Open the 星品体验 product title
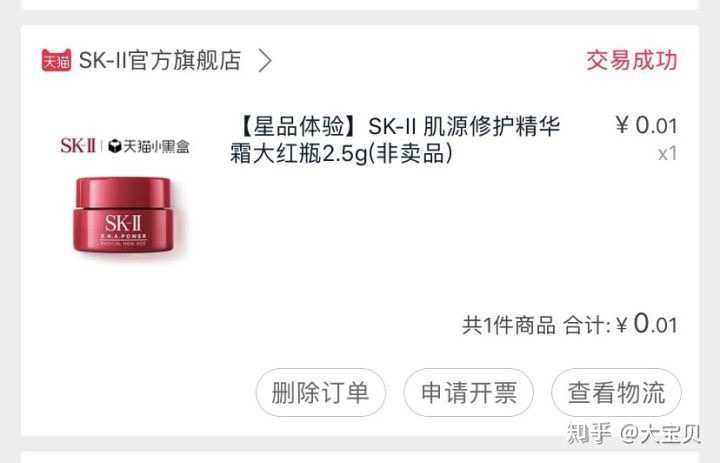The width and height of the screenshot is (720, 463). [395, 139]
